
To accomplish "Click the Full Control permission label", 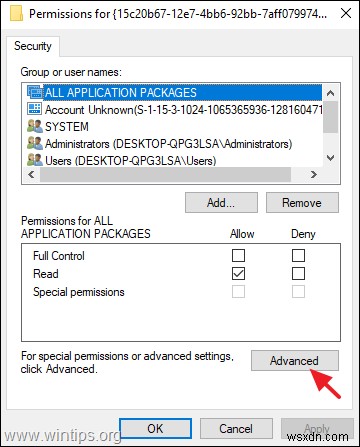I will [59, 256].
